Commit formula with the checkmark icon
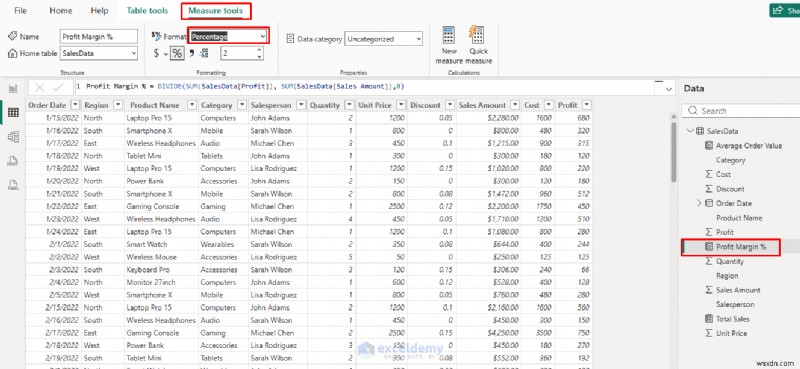Screen dimensions: 800x369 58,88
